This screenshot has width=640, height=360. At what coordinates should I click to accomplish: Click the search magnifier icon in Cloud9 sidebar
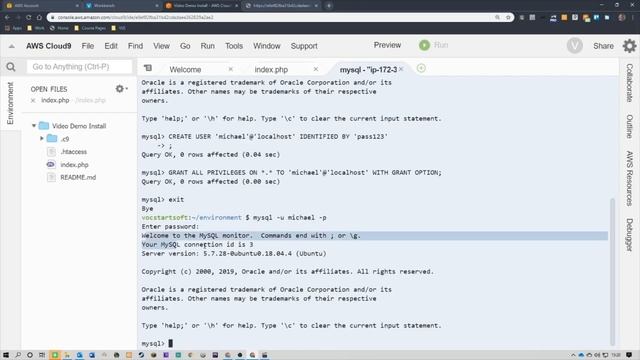(x=11, y=67)
